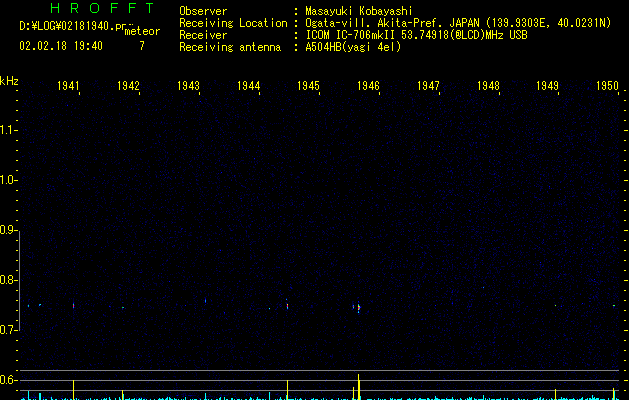629x400 pixels.
Task: Click frequency axis label 1.1
Action: point(8,130)
